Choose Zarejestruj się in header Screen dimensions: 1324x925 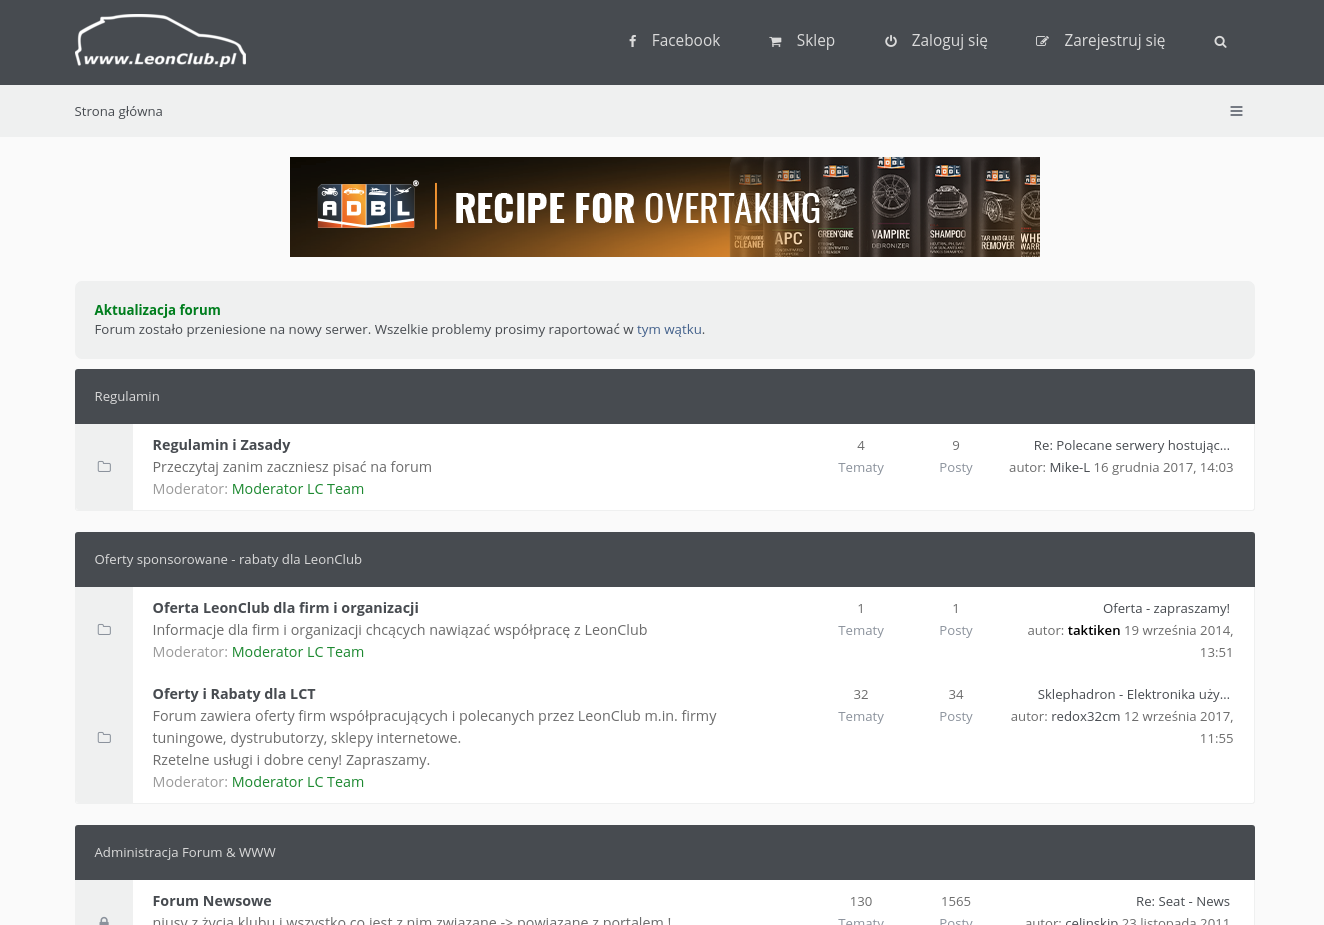(x=1114, y=40)
